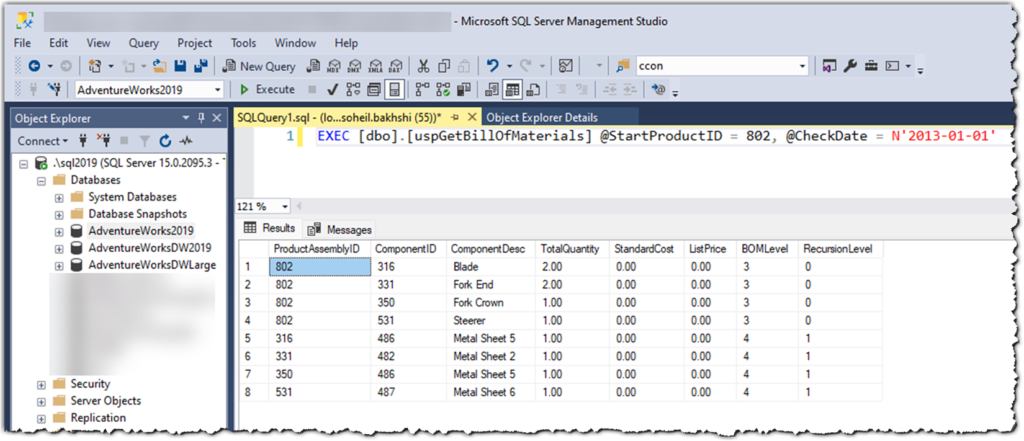Click the Database Engine Query icon
The width and height of the screenshot is (1024, 441).
click(314, 66)
